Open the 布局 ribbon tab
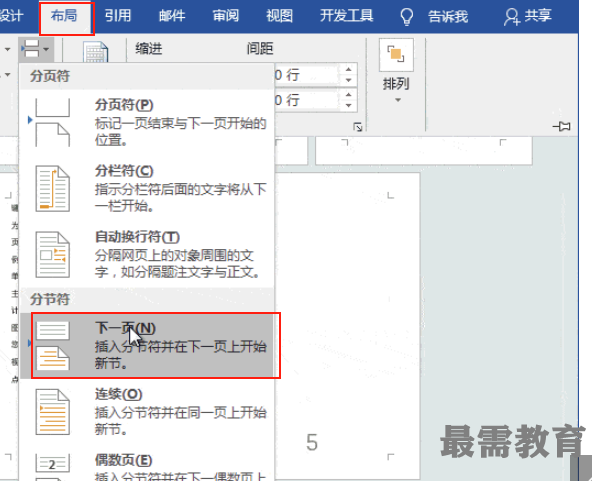 pos(64,16)
